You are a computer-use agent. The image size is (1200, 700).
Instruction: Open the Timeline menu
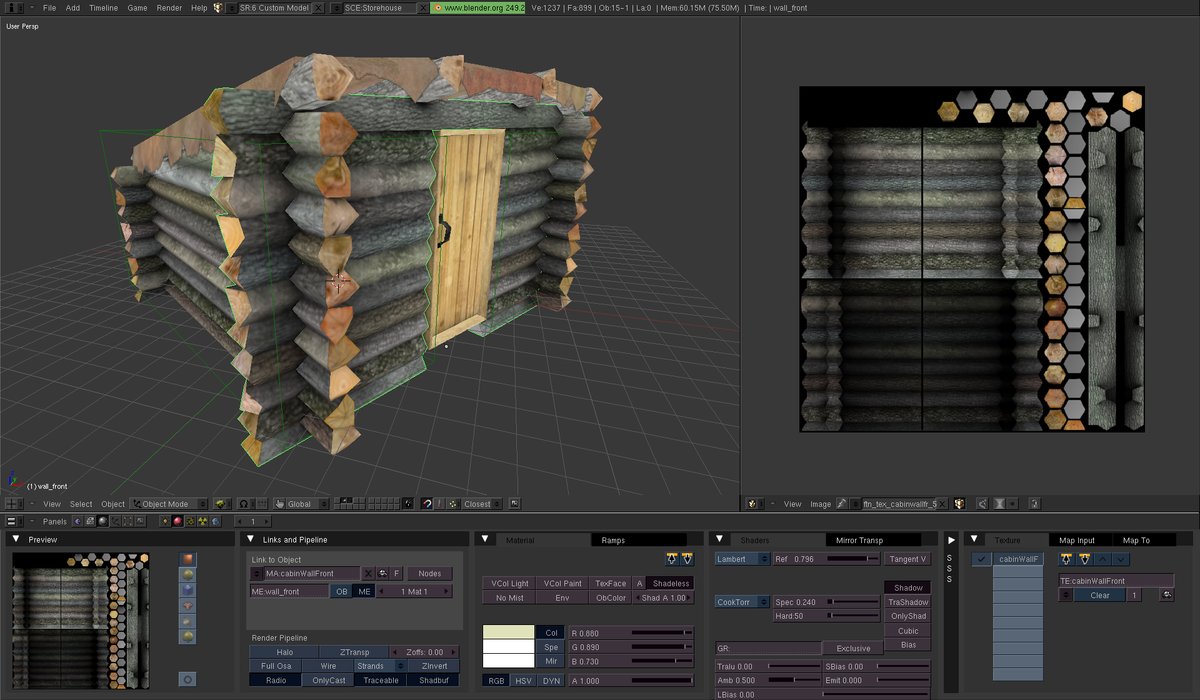[103, 7]
